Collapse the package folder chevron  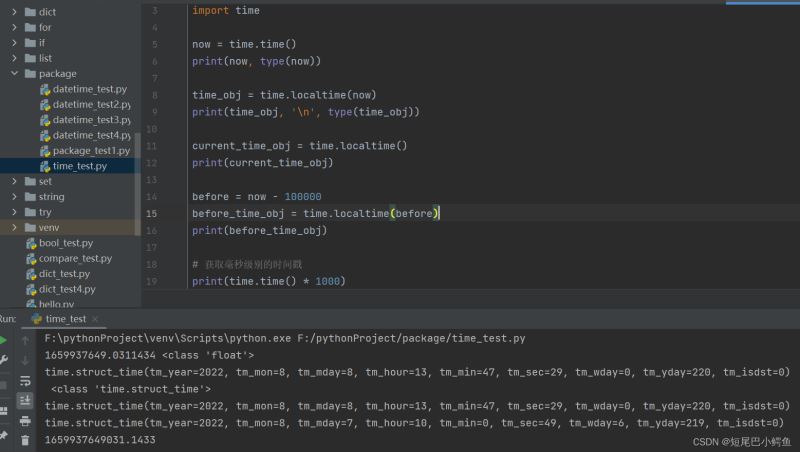14,73
